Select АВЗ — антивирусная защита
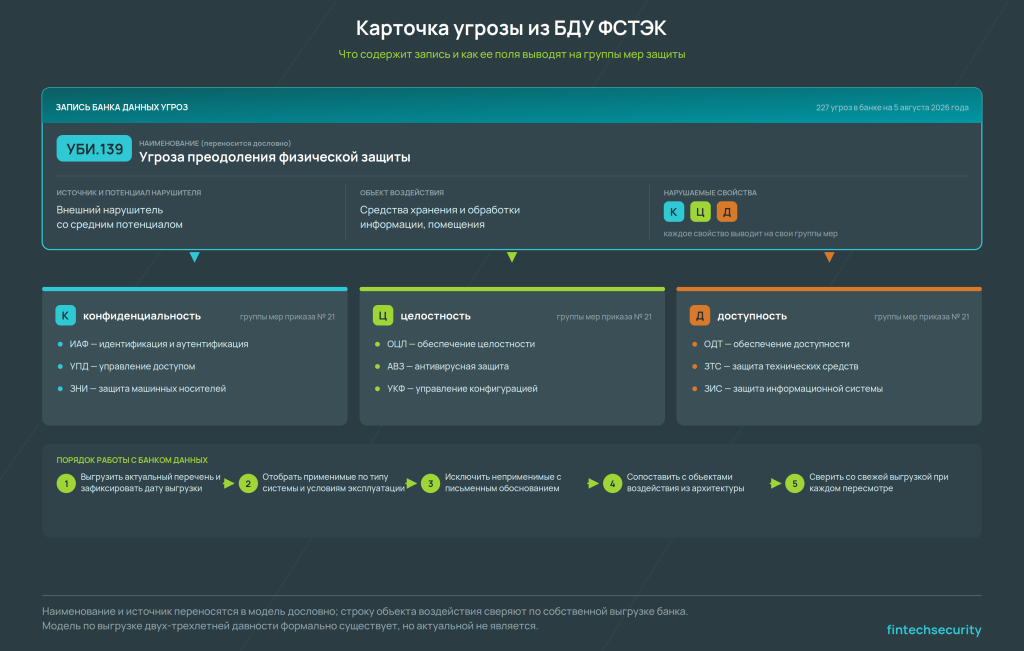1024x651 pixels. point(448,366)
